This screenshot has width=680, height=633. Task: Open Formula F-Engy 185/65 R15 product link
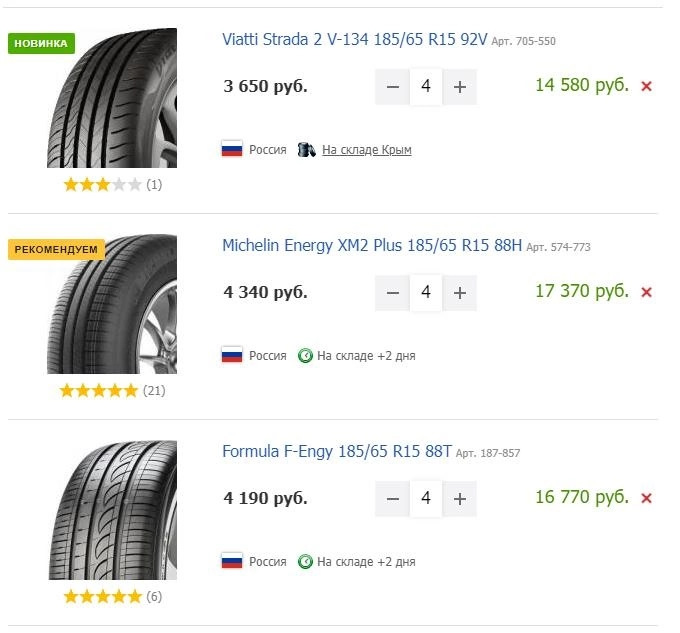tap(337, 452)
